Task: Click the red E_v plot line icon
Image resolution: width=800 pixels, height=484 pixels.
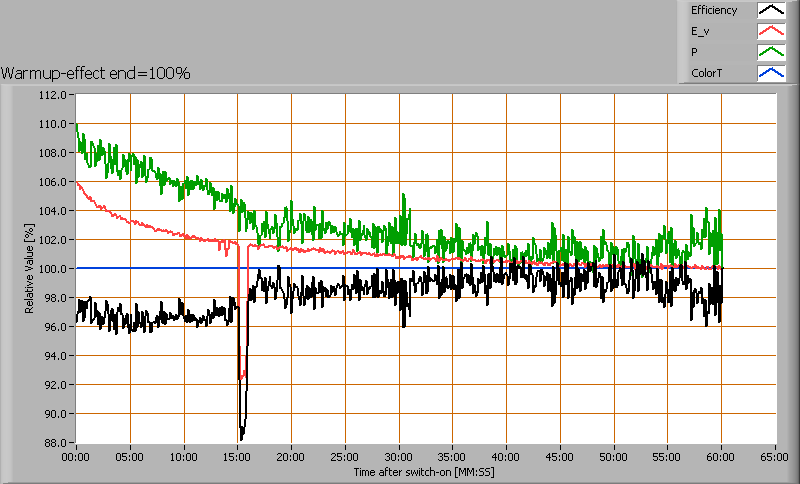Action: click(x=770, y=32)
